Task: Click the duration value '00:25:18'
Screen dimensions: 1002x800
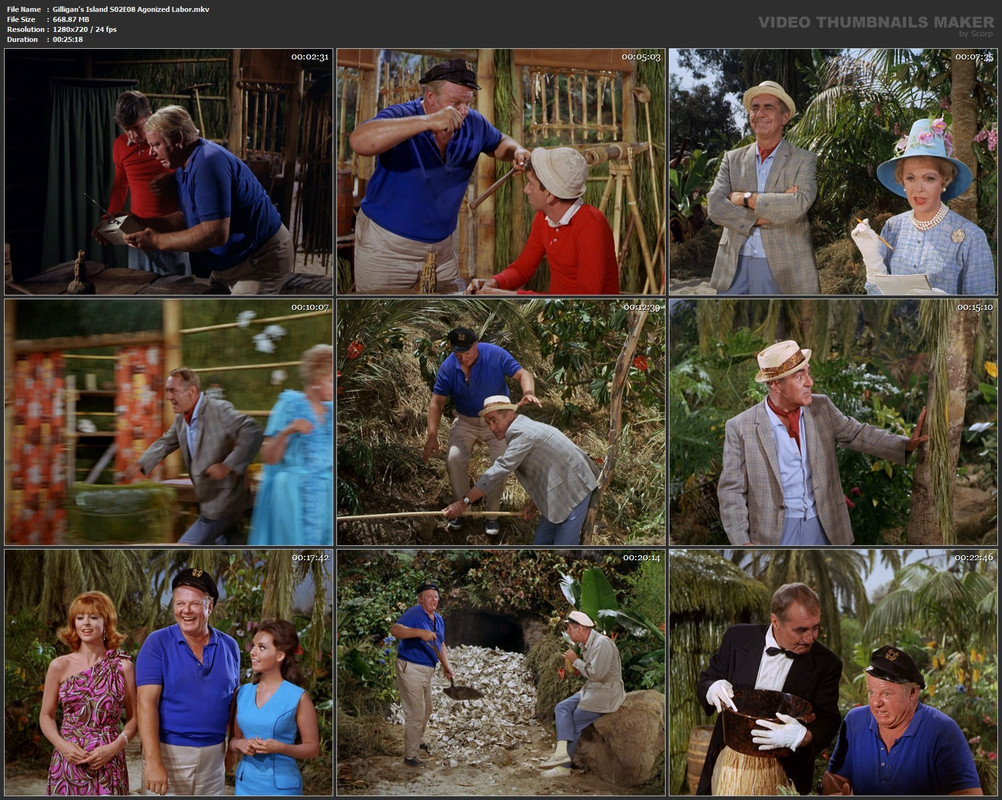Action: tap(68, 40)
